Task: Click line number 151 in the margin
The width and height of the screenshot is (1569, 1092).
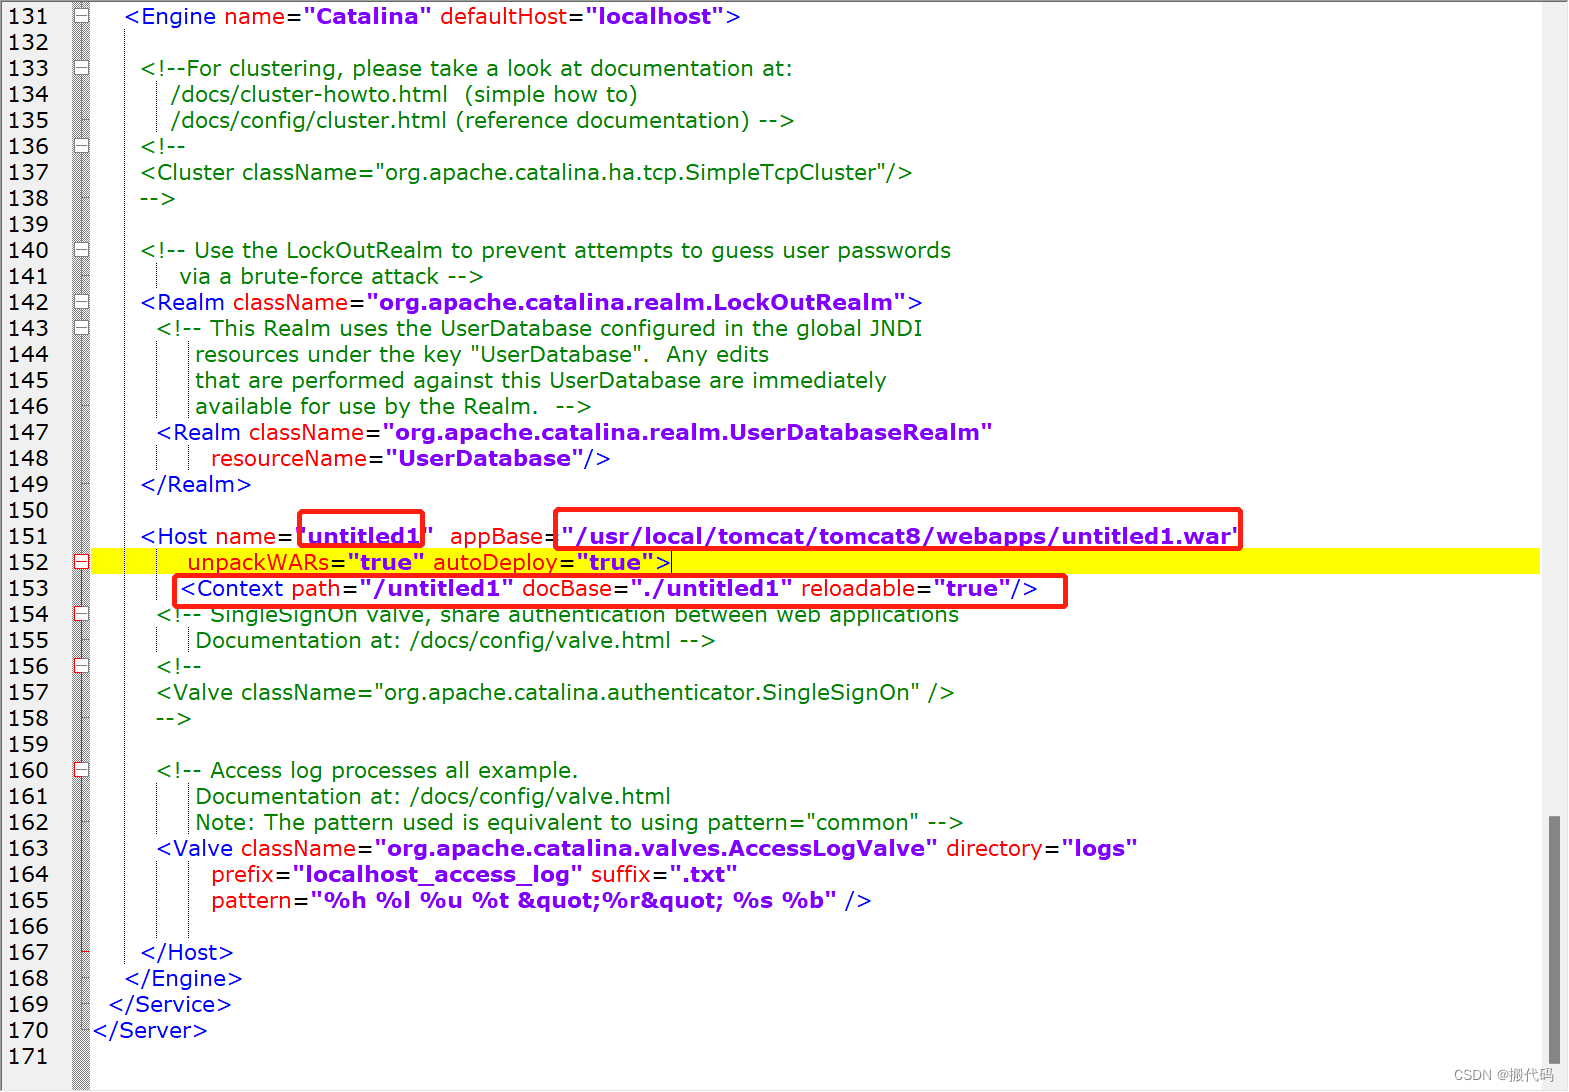Action: pyautogui.click(x=28, y=536)
